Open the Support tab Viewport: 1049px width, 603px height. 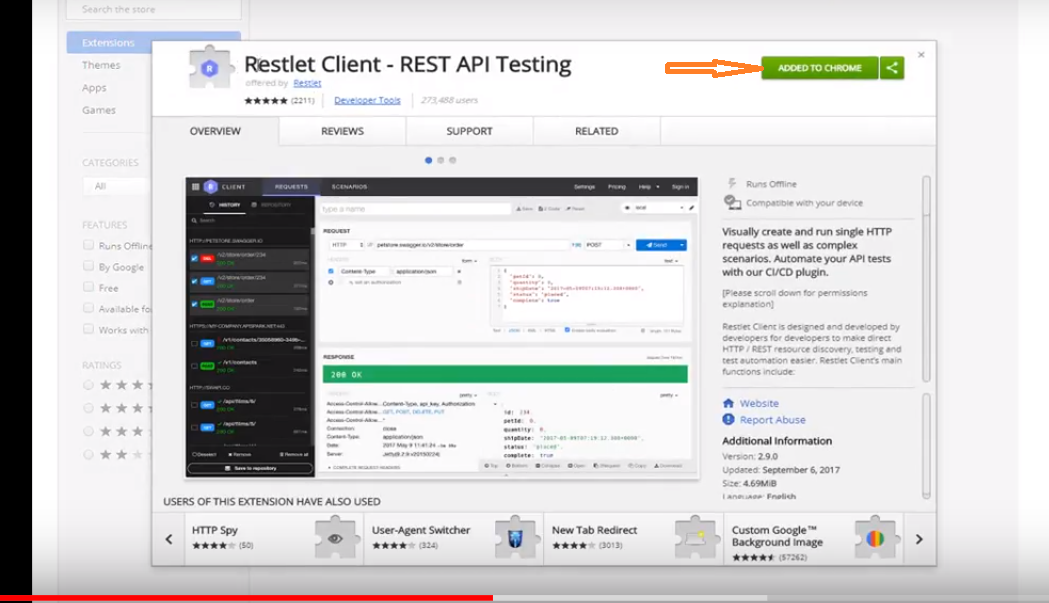point(469,131)
